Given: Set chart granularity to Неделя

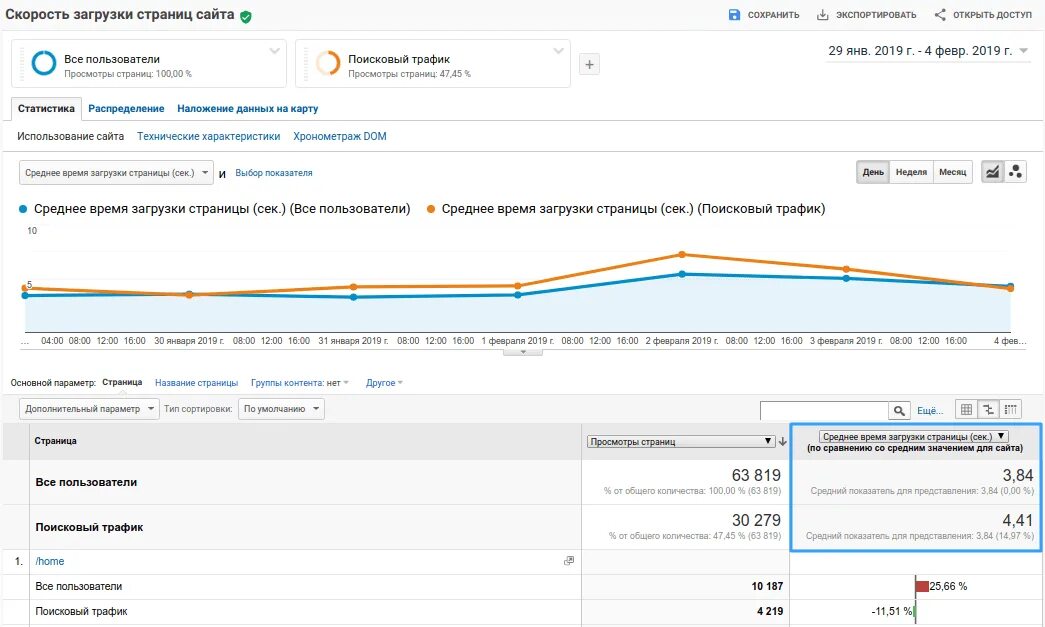Looking at the screenshot, I should [911, 172].
